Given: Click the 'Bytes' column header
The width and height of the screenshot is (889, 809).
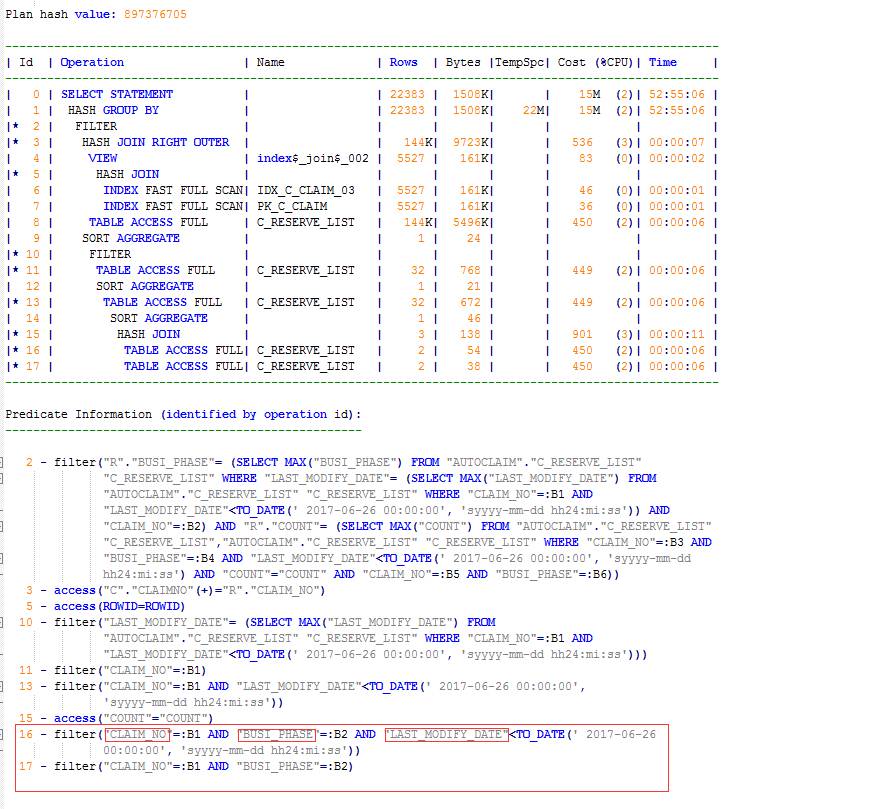Looking at the screenshot, I should click(x=463, y=62).
